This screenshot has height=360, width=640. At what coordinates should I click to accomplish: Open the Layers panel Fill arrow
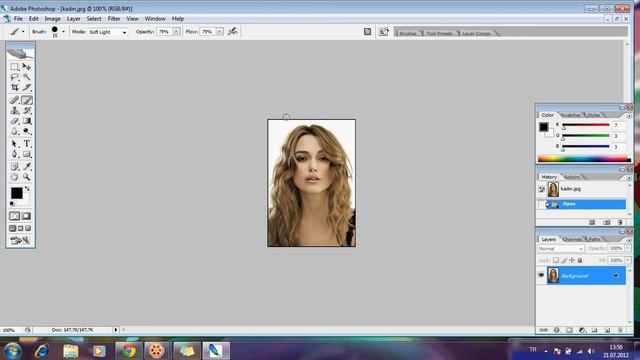[628, 260]
